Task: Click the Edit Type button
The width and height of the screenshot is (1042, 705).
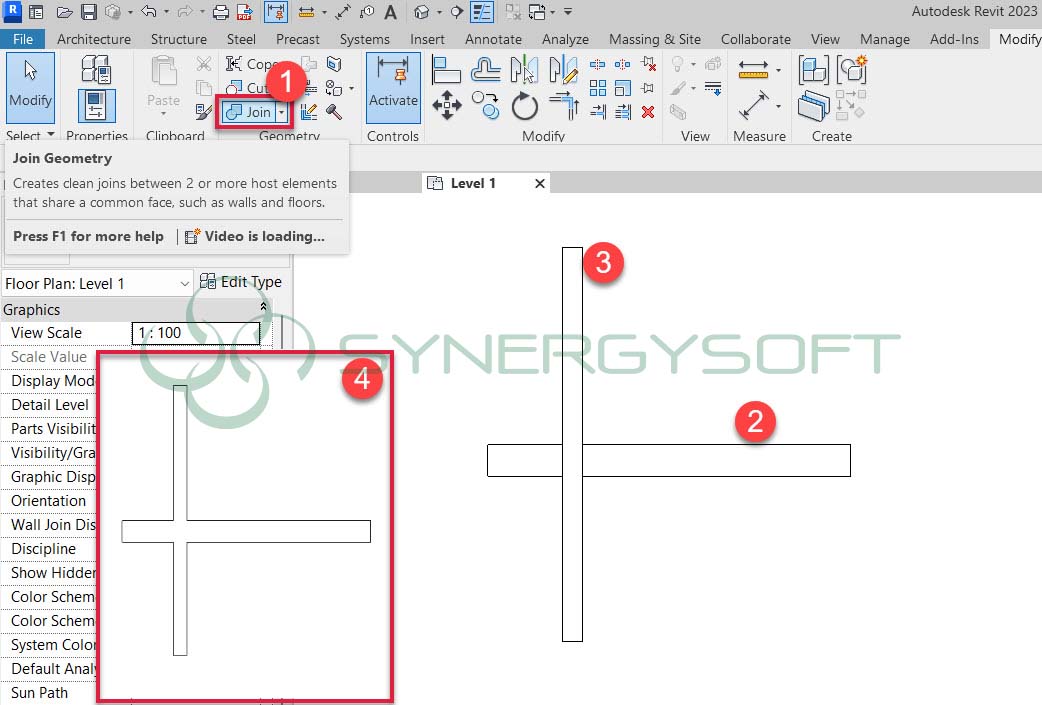Action: click(x=241, y=282)
